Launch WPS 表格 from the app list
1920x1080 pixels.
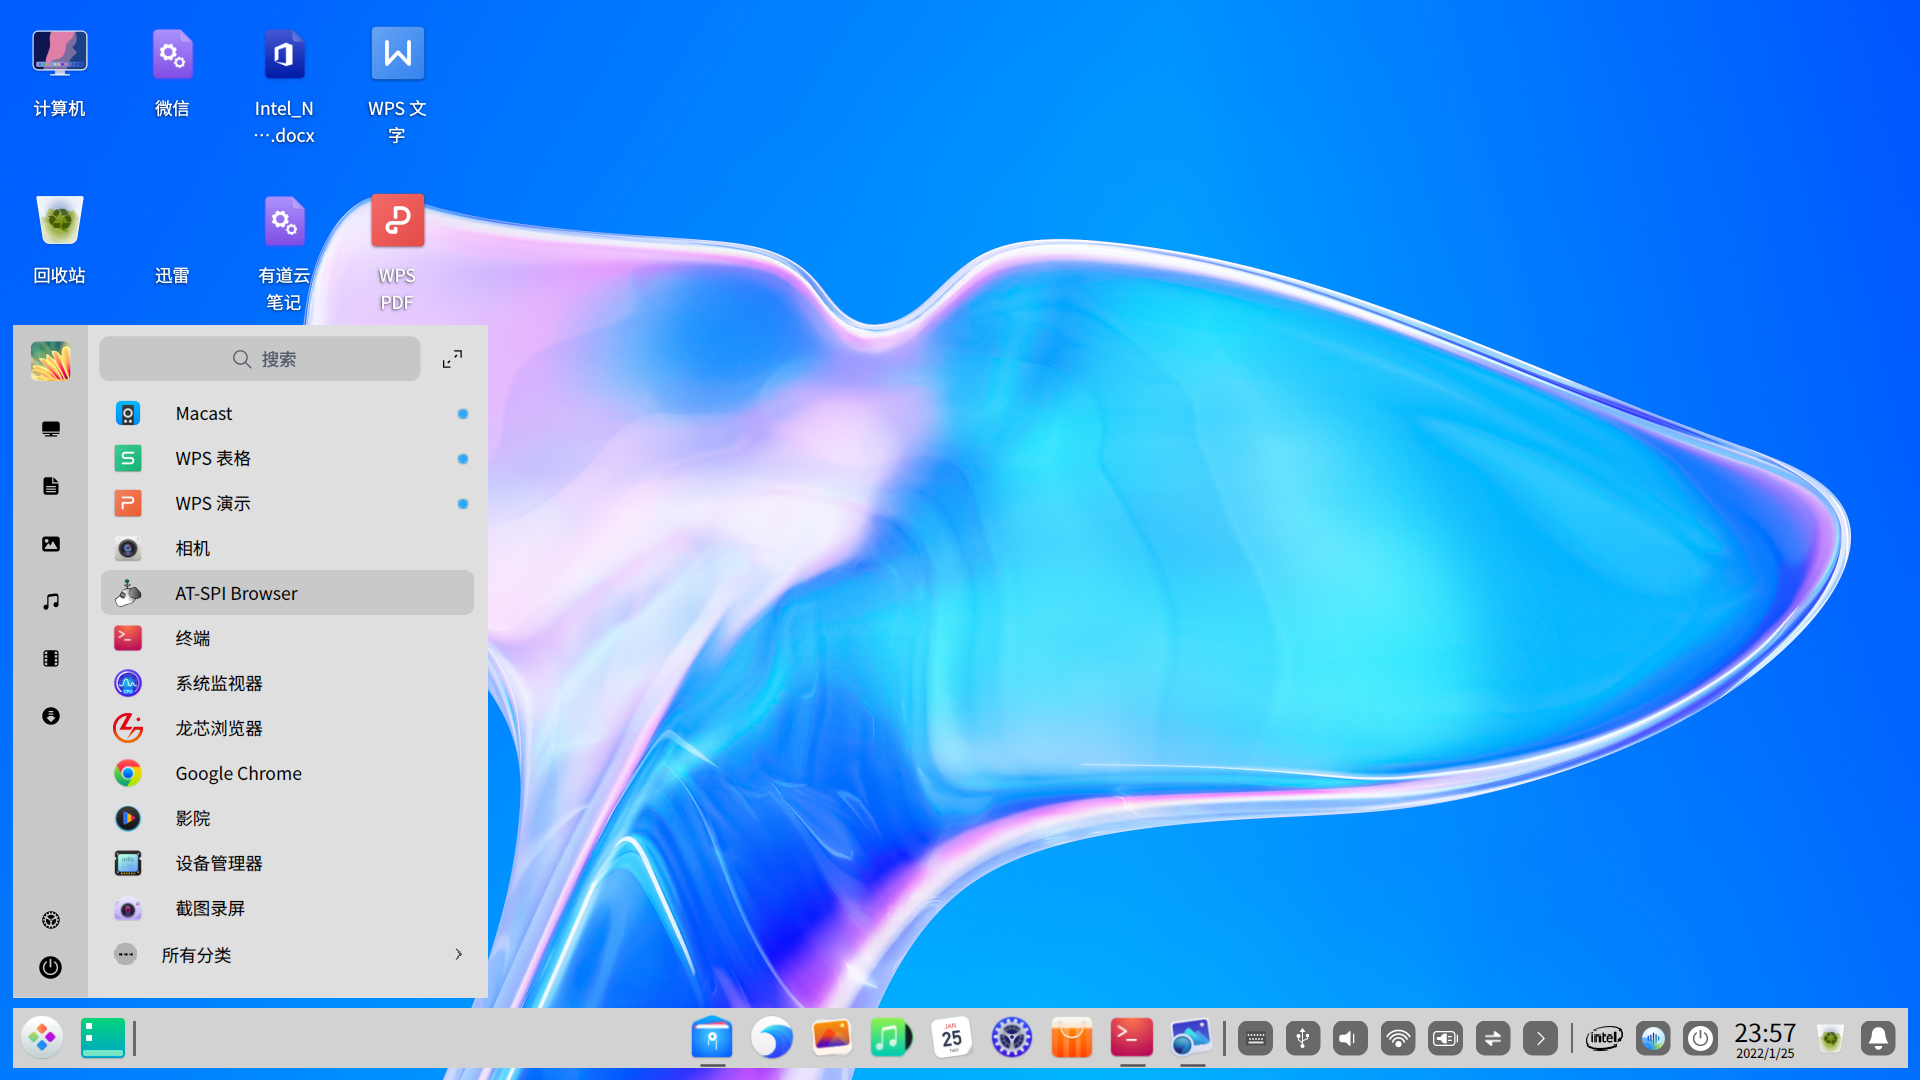pos(213,458)
